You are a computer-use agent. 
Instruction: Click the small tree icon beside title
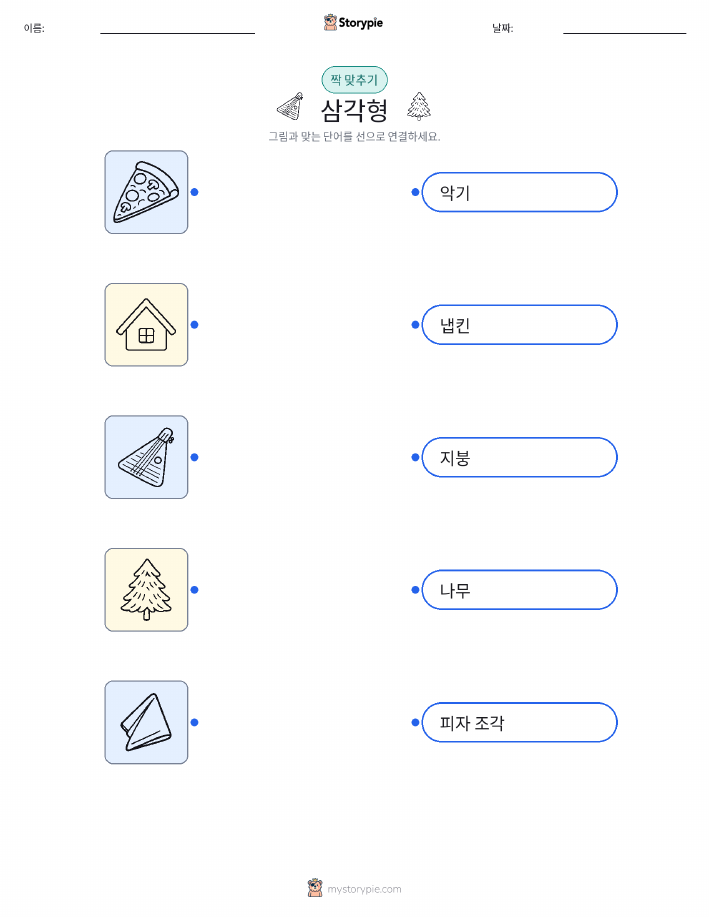click(419, 106)
